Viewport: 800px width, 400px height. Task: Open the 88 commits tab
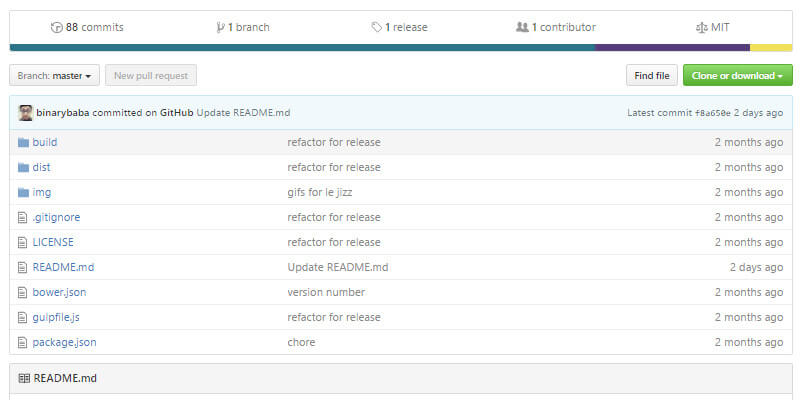coord(94,27)
